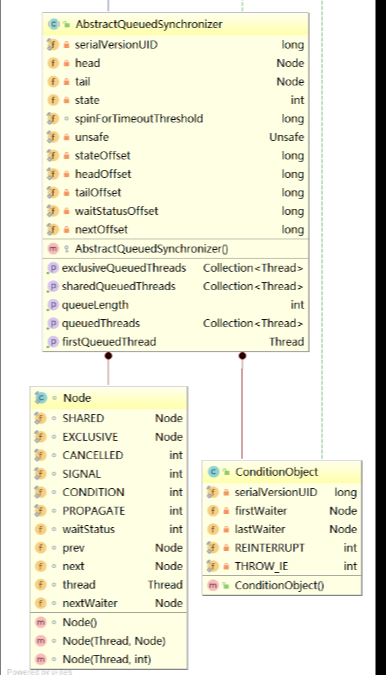Select the THROW_IE constant in ConditionObject
Viewport: 386px width, 675px height.
point(282,567)
